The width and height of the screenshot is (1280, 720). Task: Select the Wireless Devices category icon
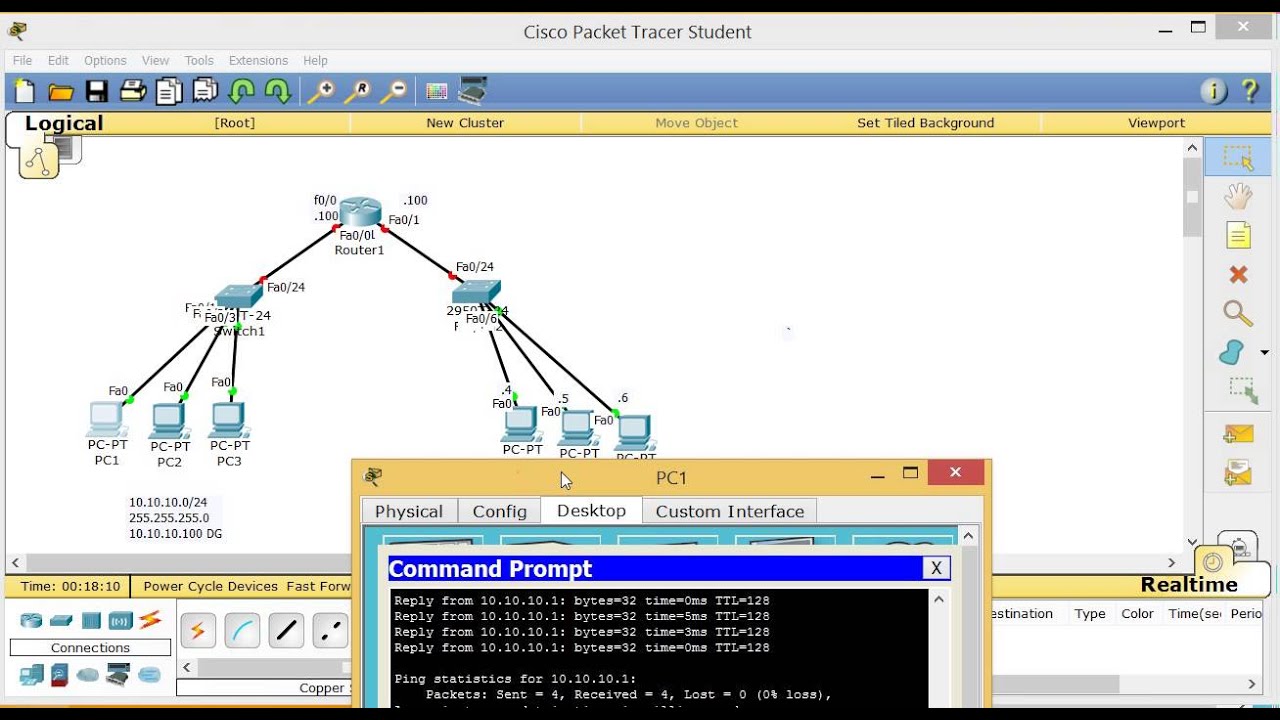coord(121,621)
